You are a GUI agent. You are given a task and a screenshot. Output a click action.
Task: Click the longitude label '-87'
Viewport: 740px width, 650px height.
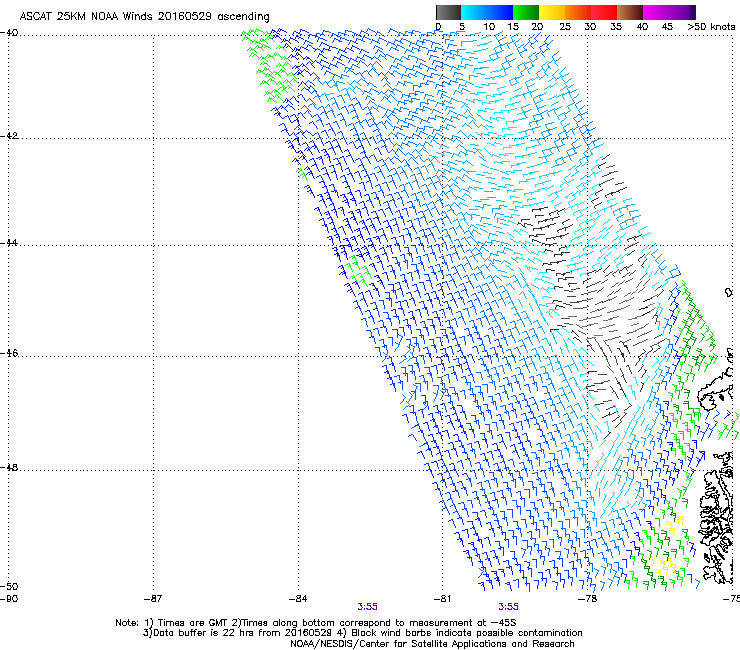(153, 599)
